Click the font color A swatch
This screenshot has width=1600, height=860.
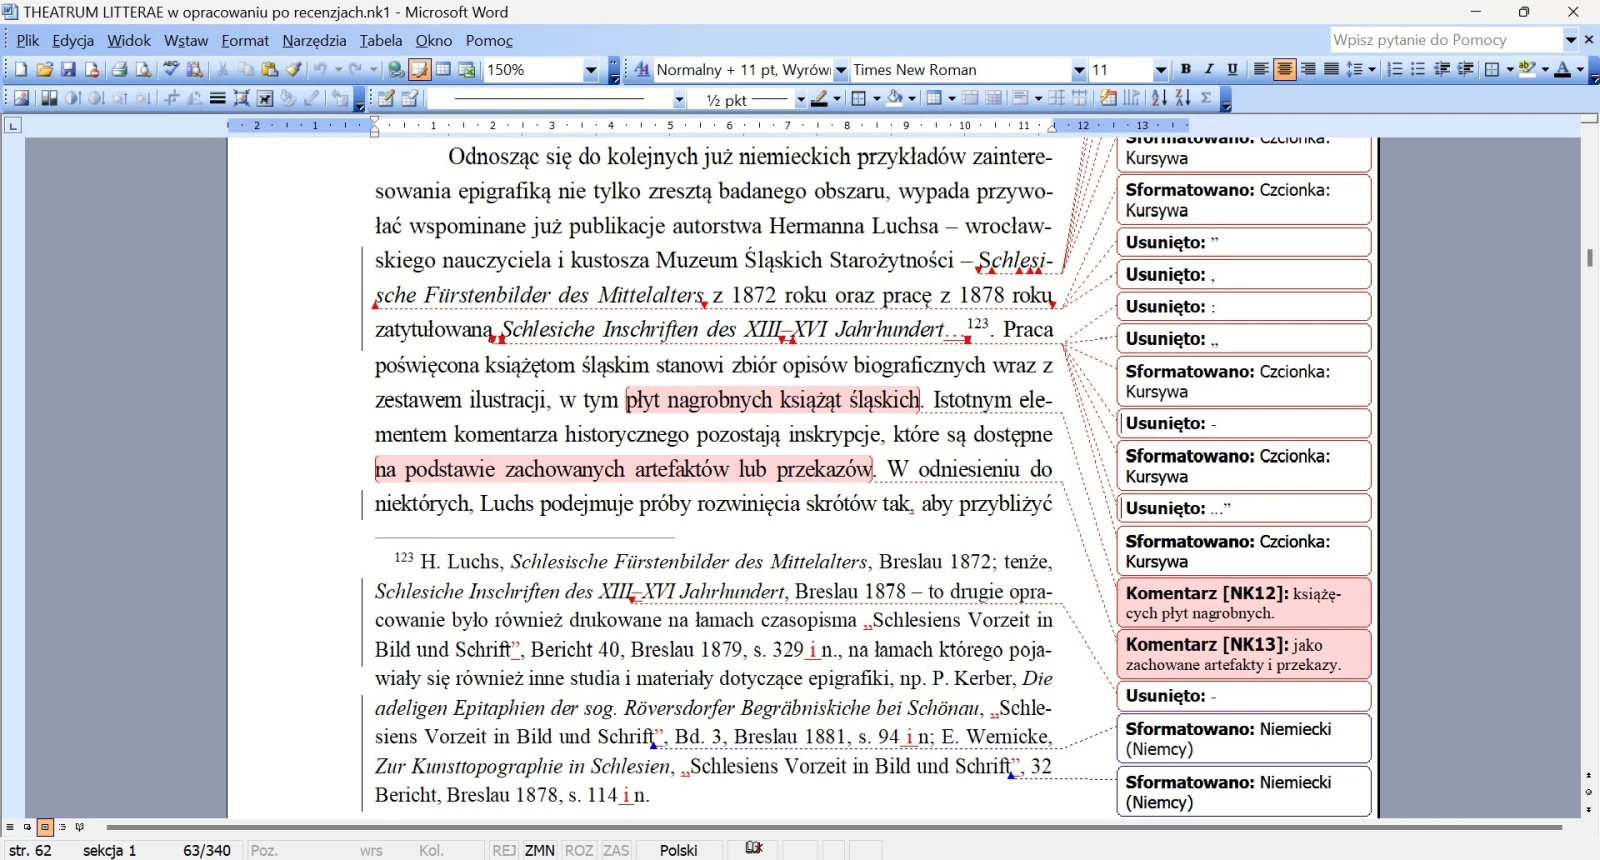pos(1562,70)
